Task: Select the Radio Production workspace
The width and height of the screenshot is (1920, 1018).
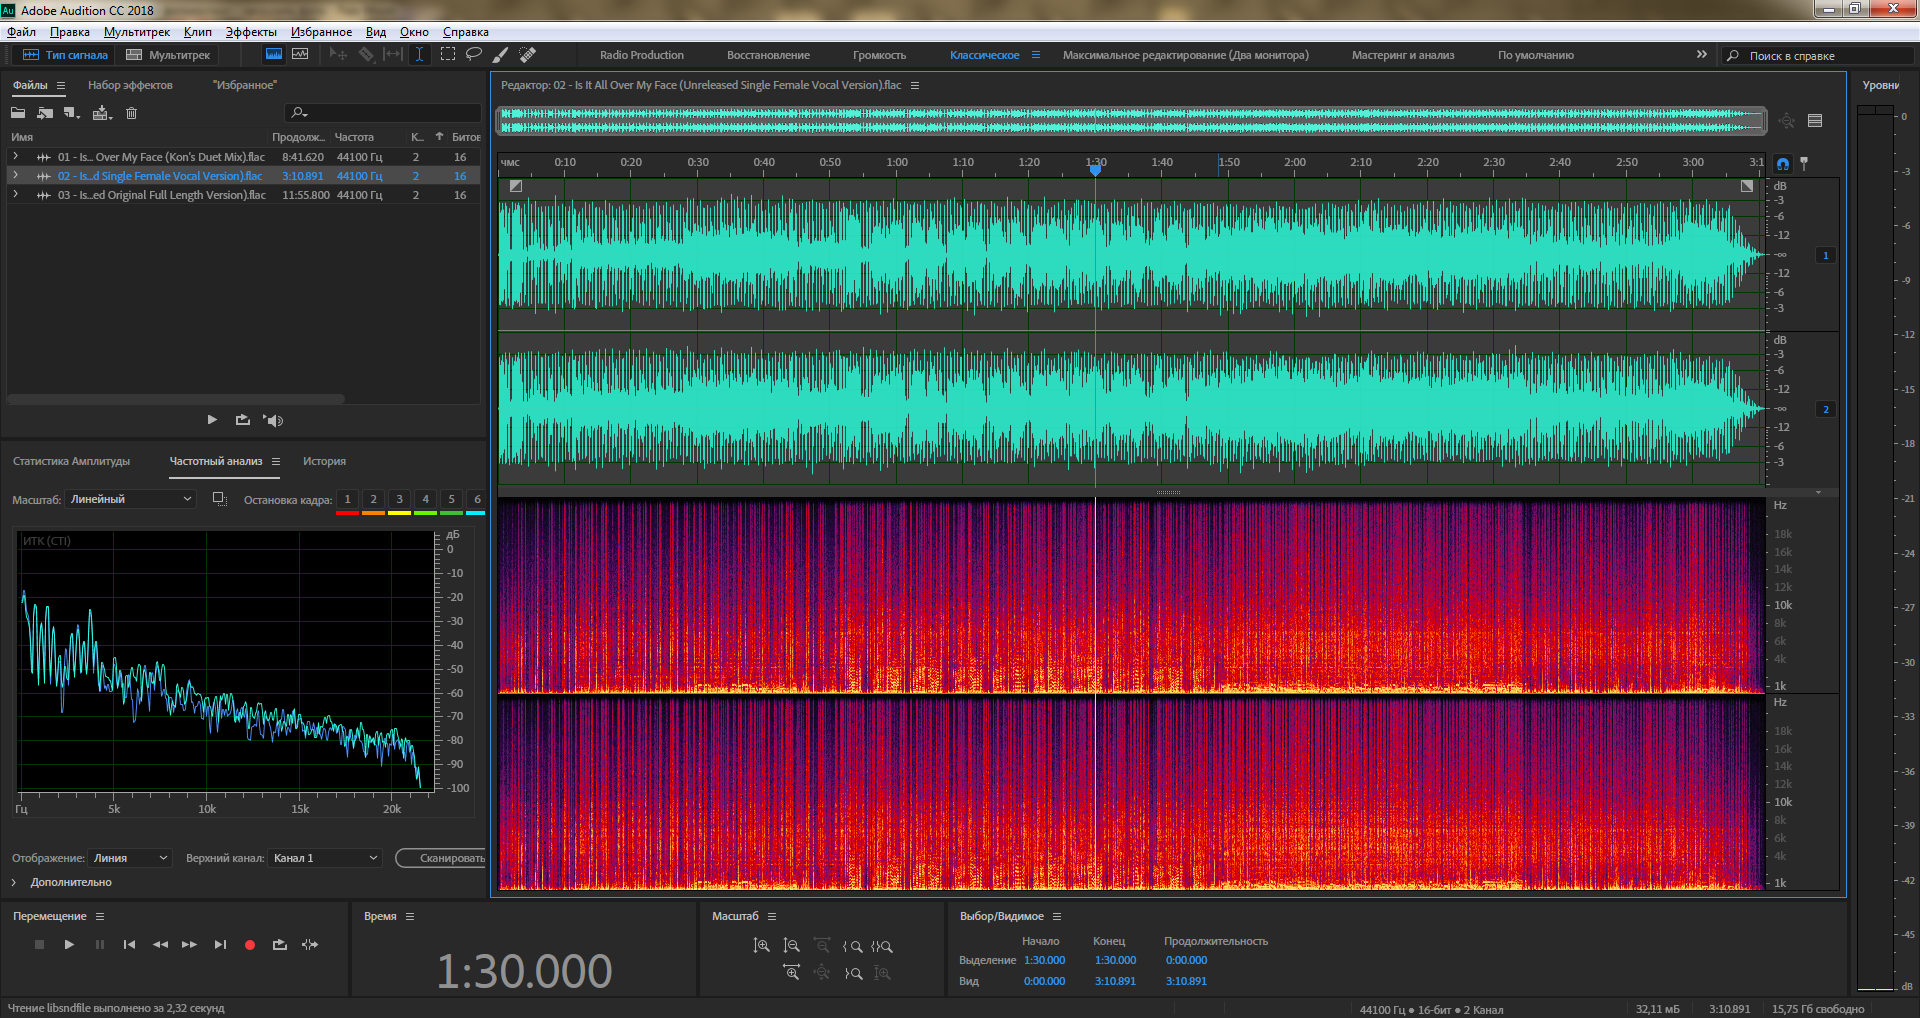Action: [641, 55]
